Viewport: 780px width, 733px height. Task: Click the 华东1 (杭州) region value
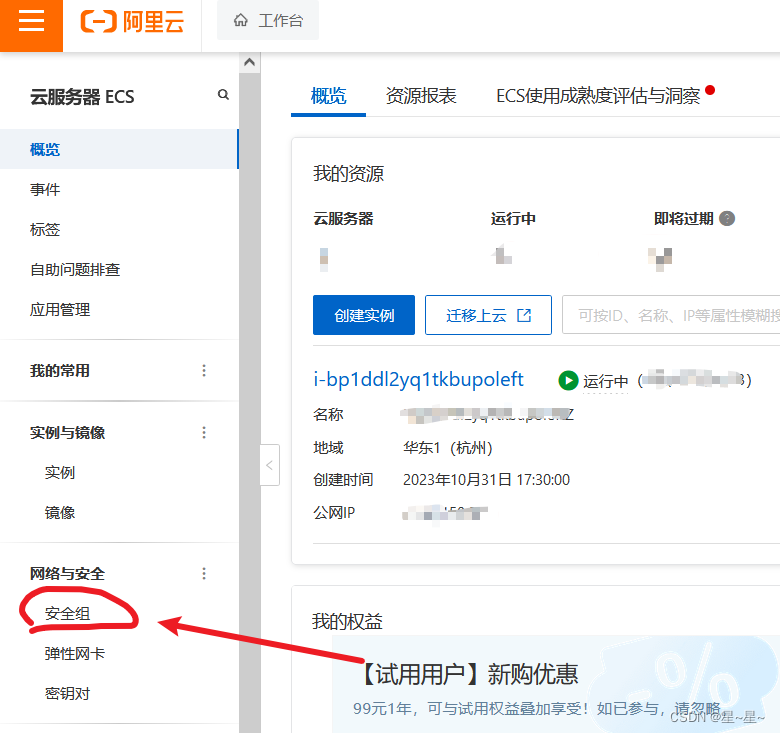(448, 448)
